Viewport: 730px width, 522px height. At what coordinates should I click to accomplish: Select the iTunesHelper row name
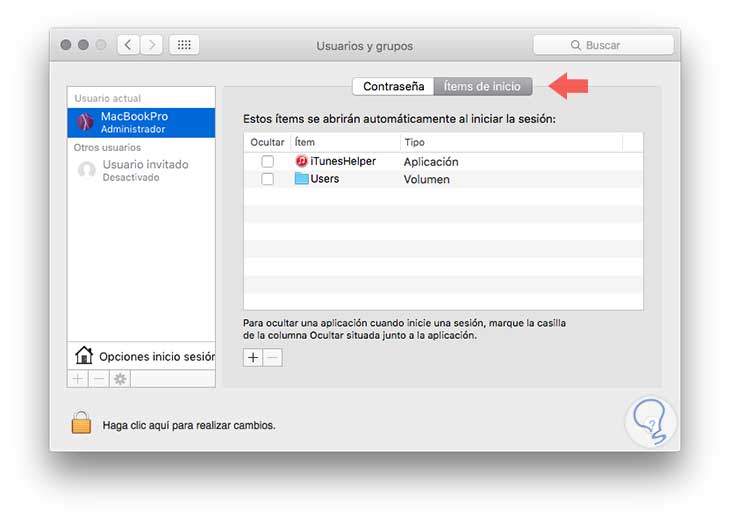(x=343, y=161)
